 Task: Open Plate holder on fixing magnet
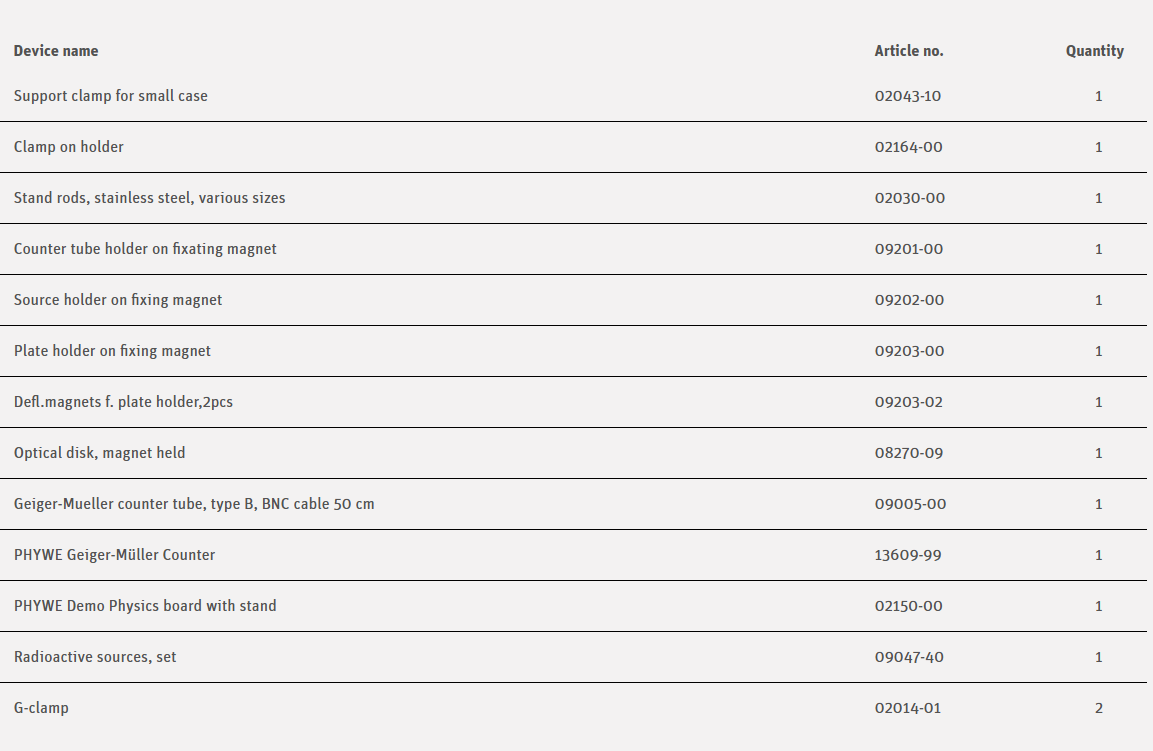112,351
